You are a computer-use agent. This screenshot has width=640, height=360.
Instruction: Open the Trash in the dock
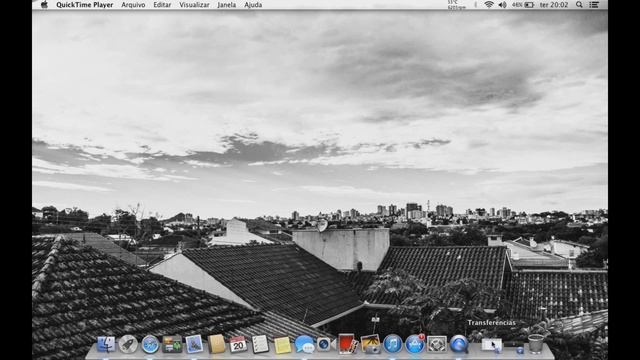click(536, 344)
